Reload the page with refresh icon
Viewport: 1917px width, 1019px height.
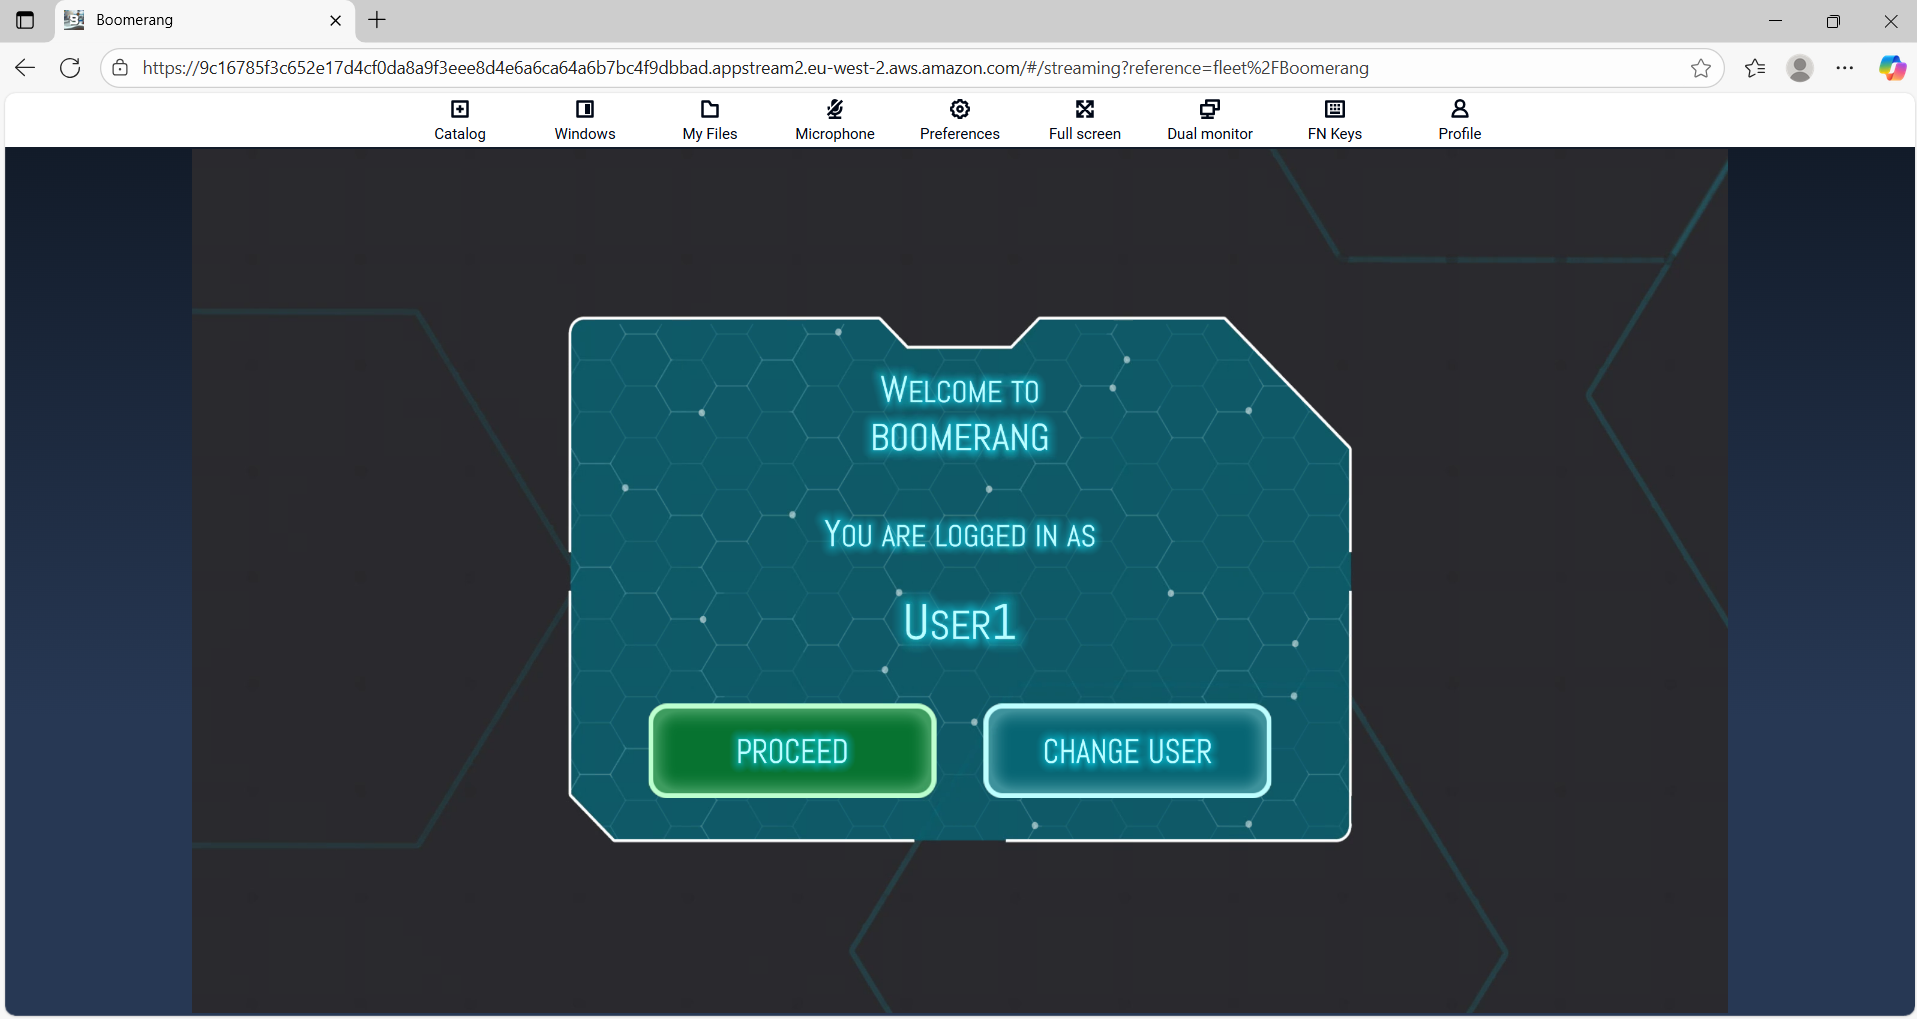coord(70,68)
